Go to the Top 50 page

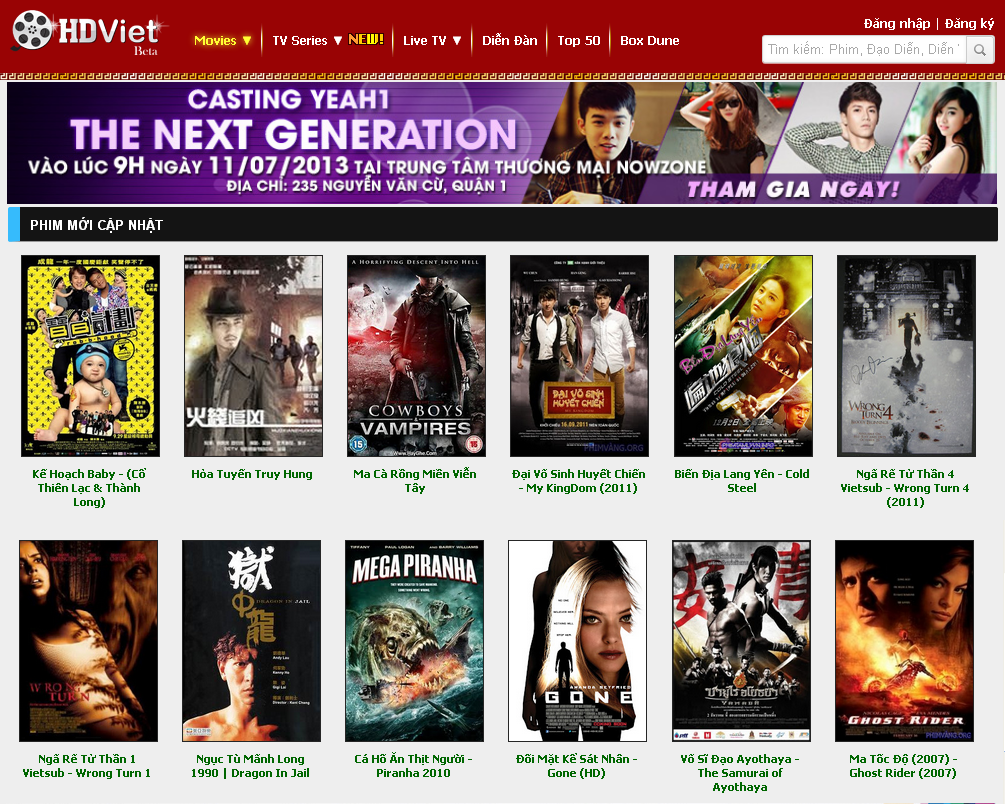[x=579, y=40]
